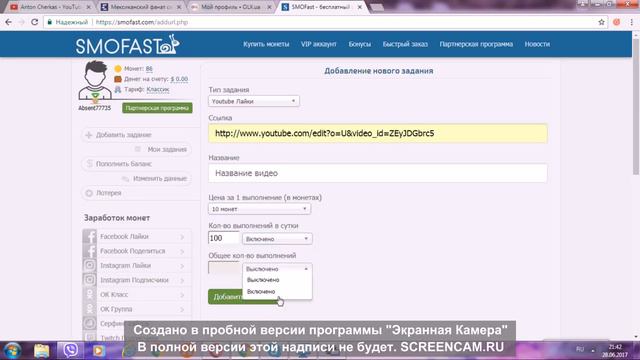
Task: Click the browser back arrow
Action: (9, 22)
